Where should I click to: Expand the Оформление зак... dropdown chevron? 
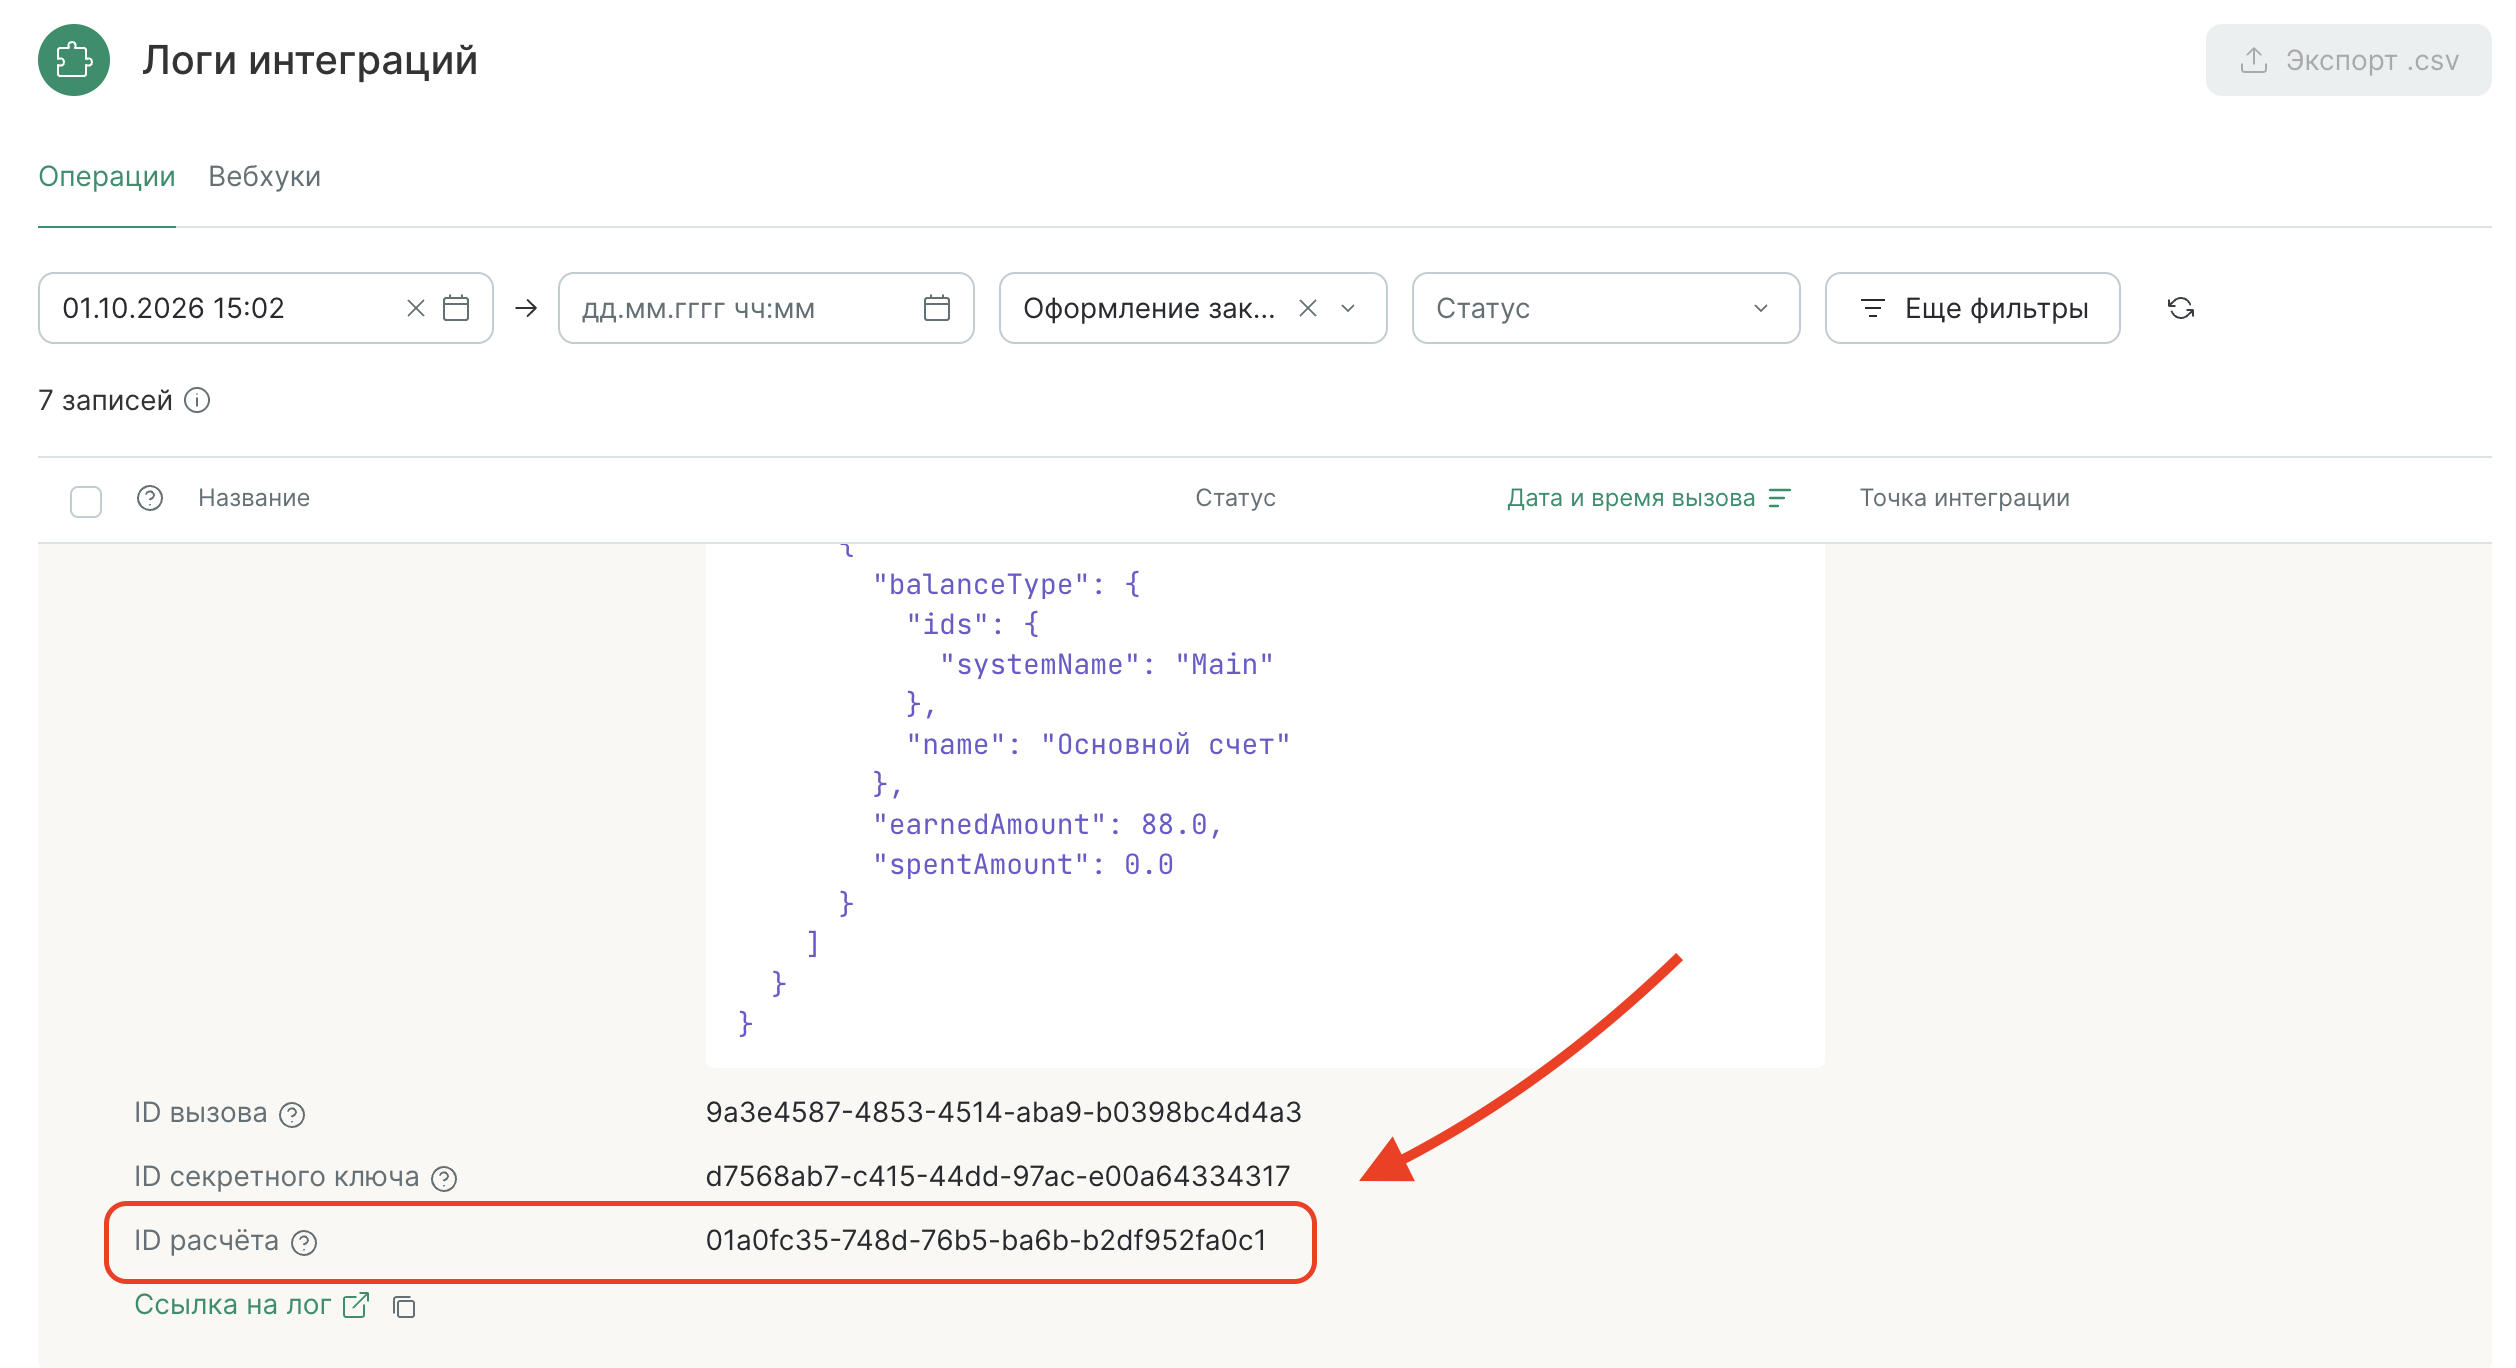point(1348,308)
